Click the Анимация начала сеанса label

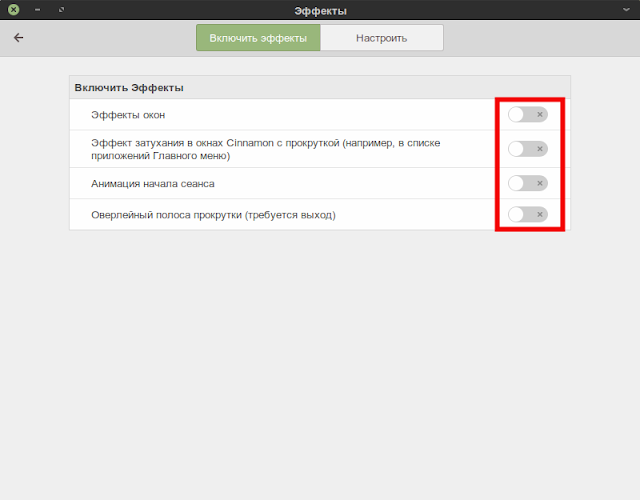[153, 184]
